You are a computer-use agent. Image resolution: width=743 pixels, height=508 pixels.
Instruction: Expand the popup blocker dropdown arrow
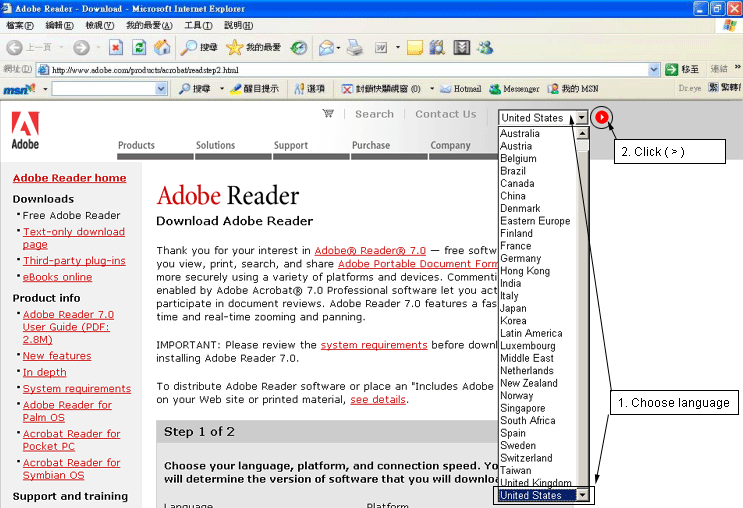(432, 89)
